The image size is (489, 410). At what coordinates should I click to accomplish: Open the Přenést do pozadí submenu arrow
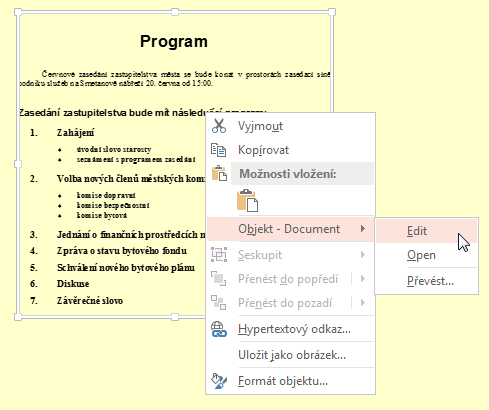click(x=363, y=303)
